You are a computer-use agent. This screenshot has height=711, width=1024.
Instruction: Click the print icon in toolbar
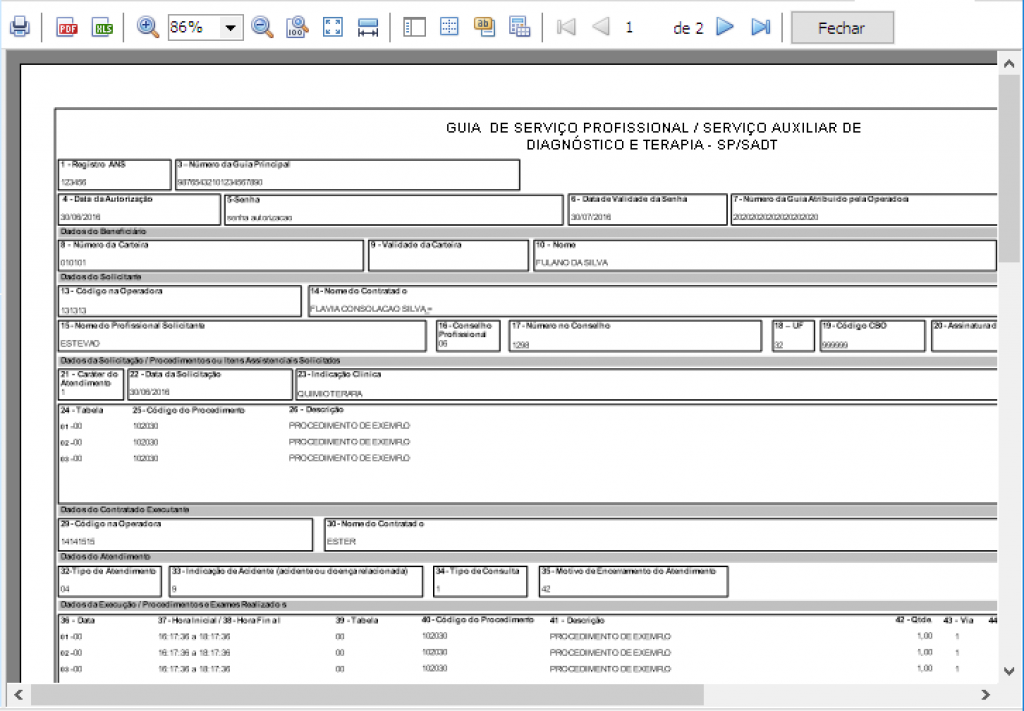(20, 28)
